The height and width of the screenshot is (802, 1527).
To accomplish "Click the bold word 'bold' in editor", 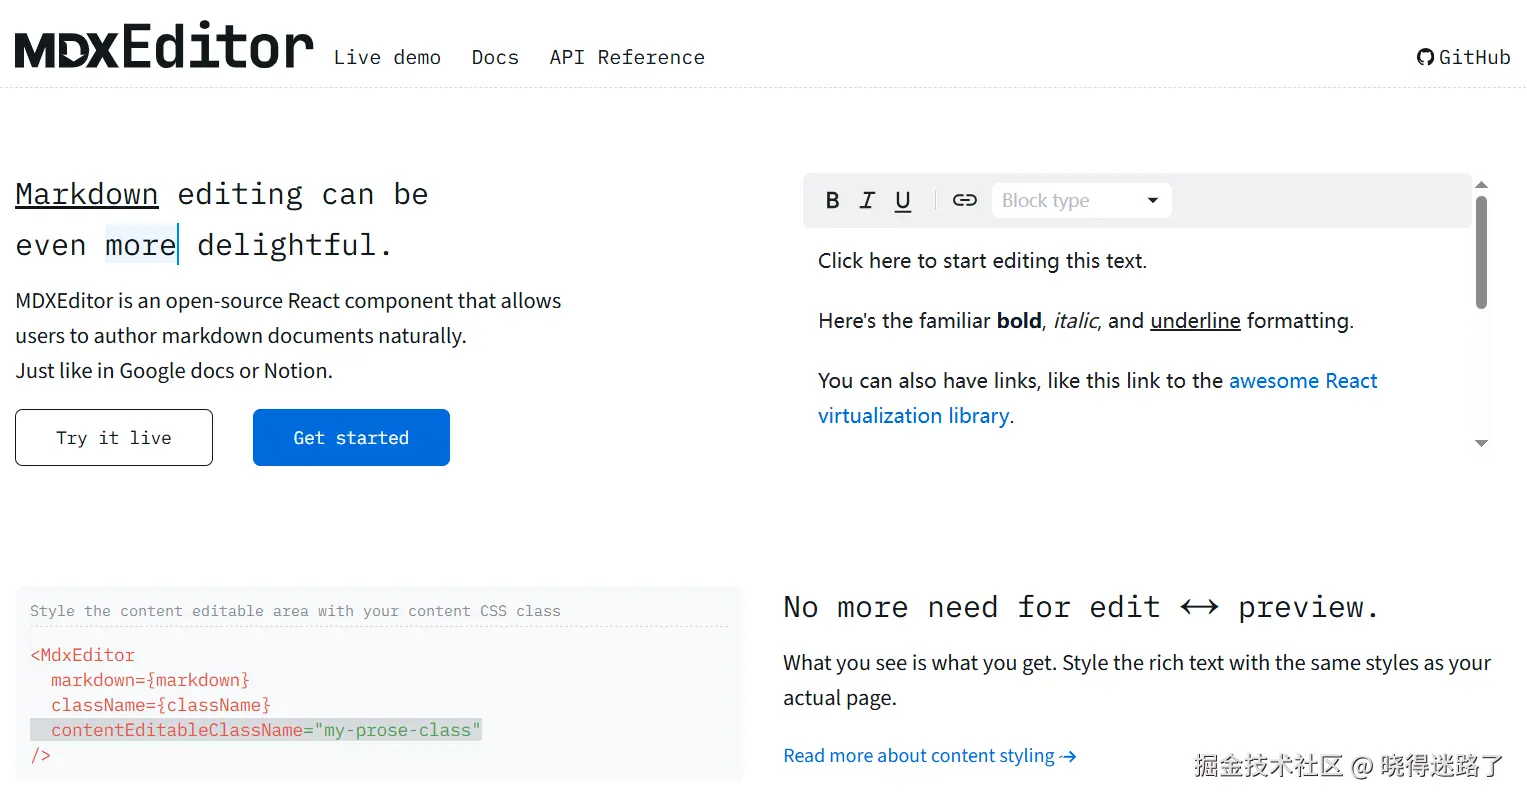I will pos(1019,321).
